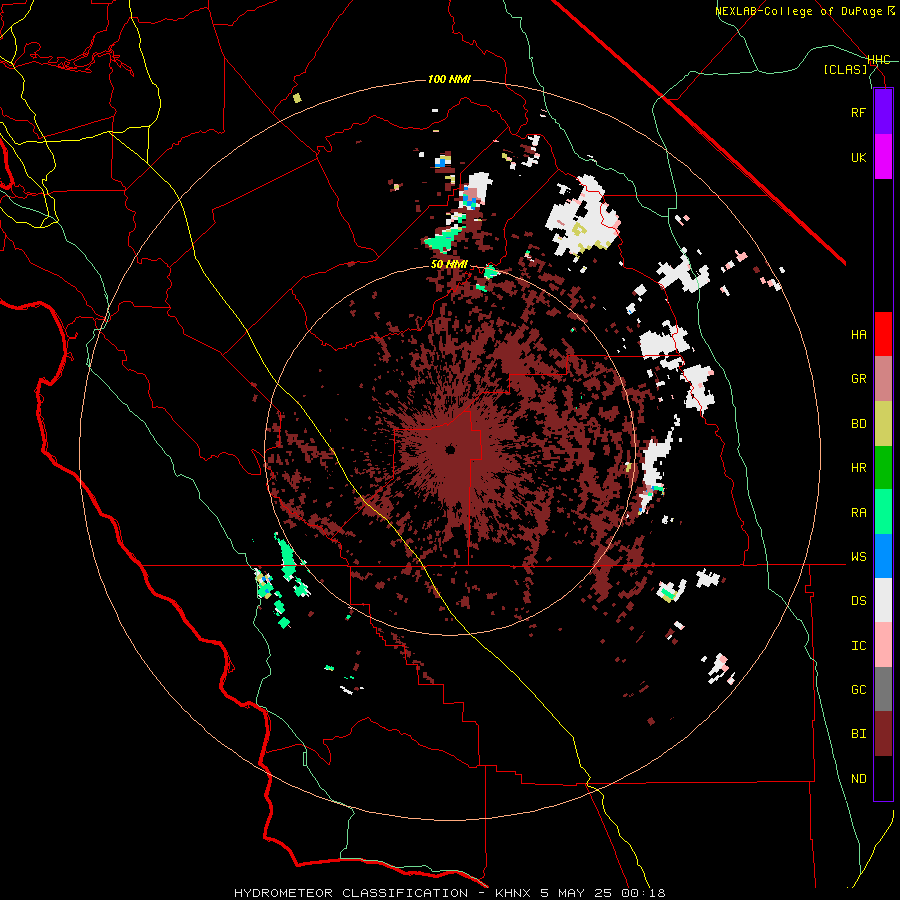Click the "HYDROMETEOR CLASSIFICATION" title text
The width and height of the screenshot is (900, 900).
click(351, 893)
